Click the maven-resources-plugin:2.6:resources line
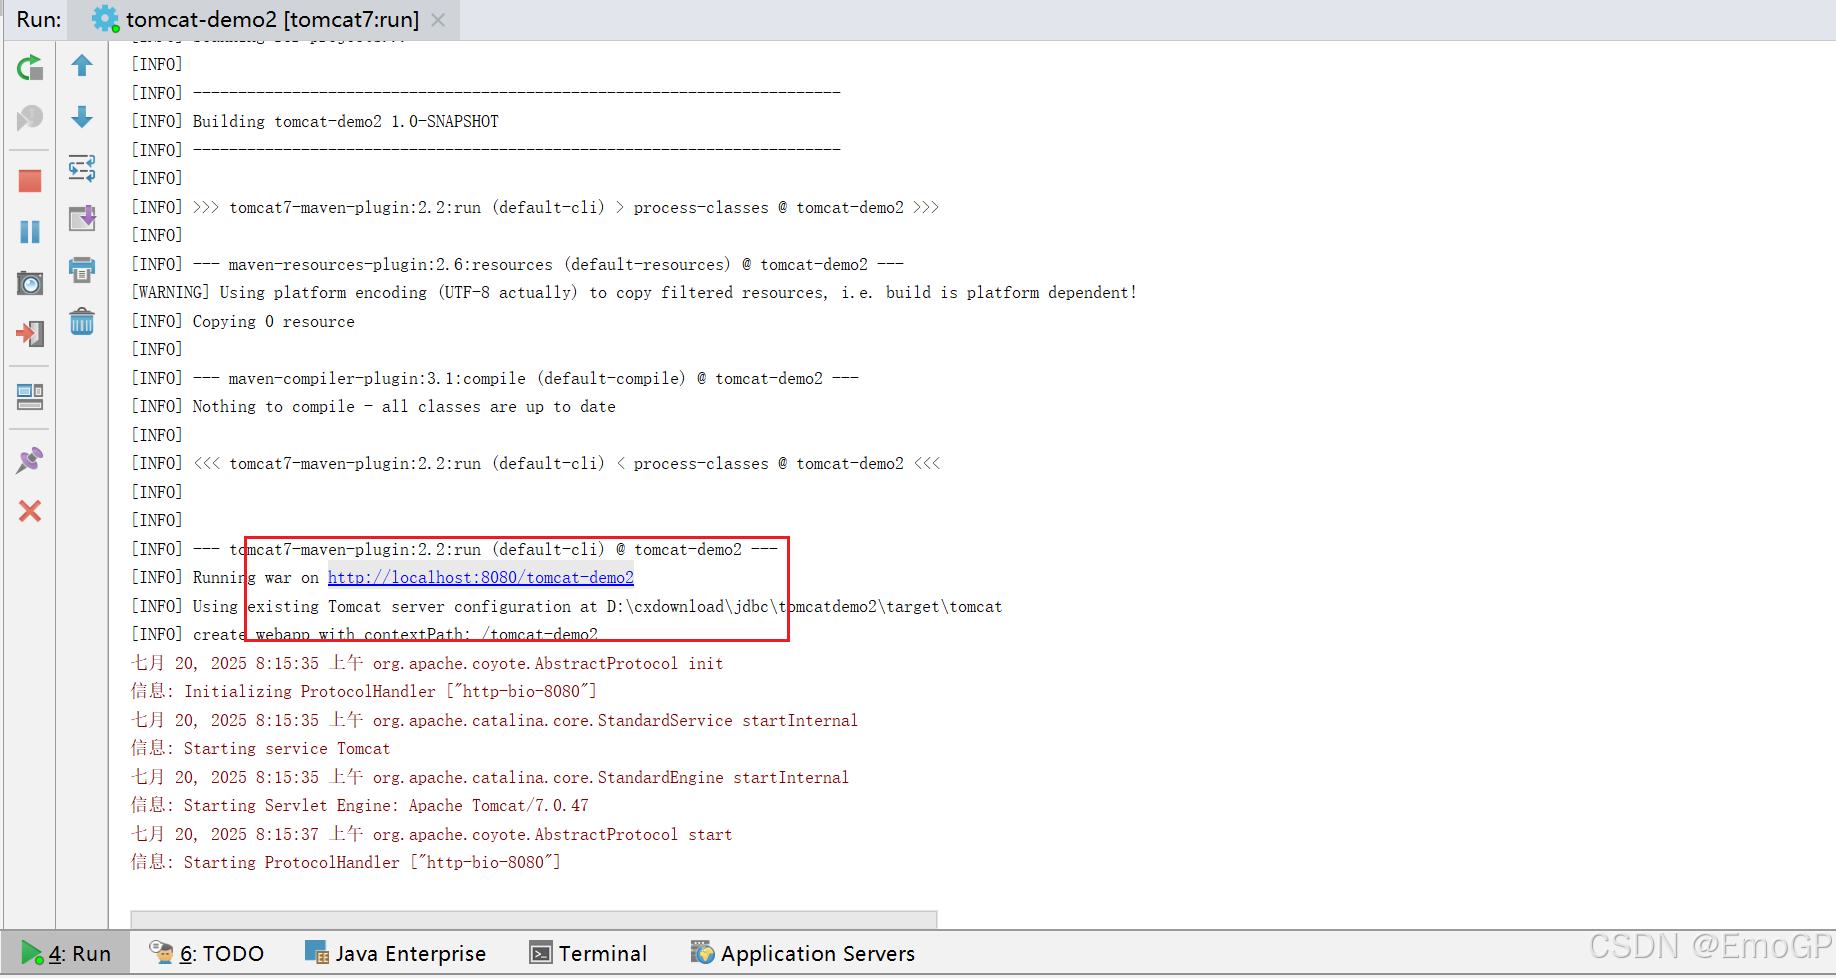 click(x=517, y=264)
